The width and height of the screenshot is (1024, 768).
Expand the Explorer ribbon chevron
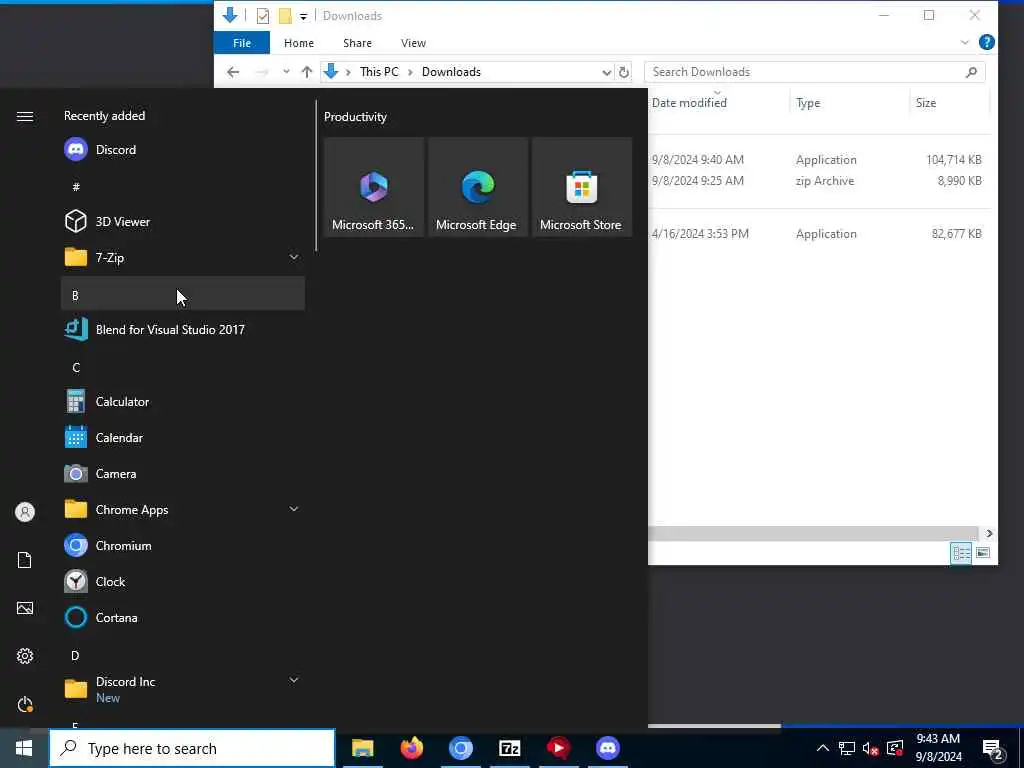(x=965, y=43)
